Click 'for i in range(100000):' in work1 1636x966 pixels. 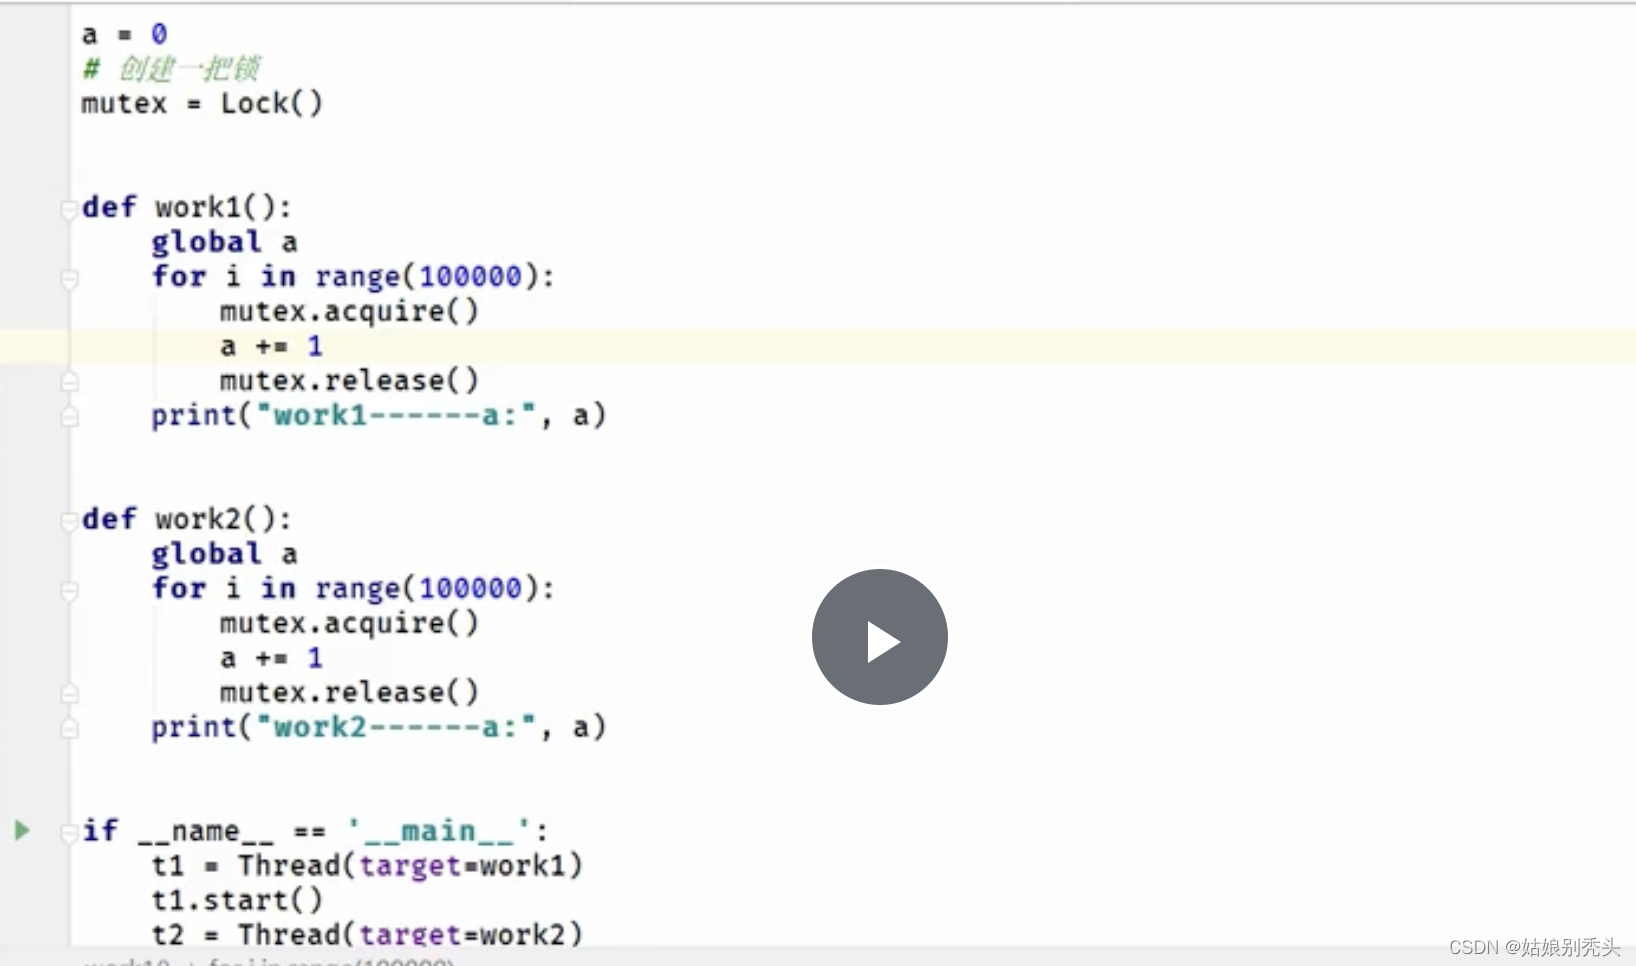(353, 277)
